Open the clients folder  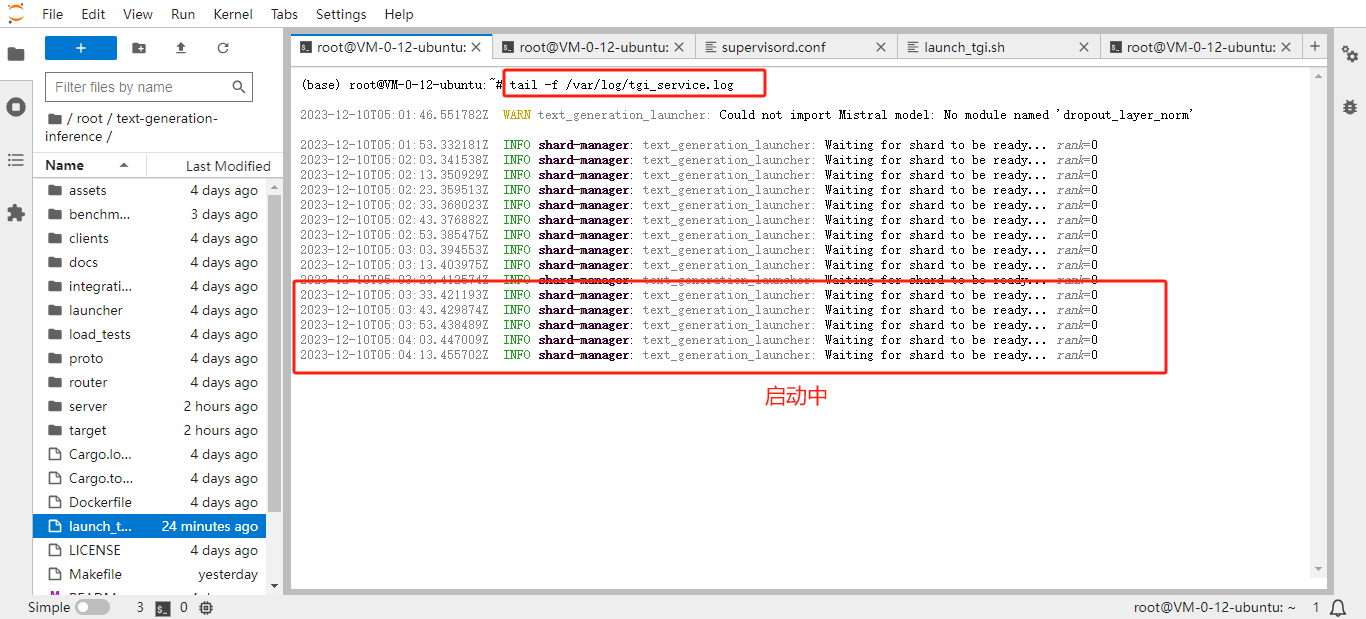150,238
